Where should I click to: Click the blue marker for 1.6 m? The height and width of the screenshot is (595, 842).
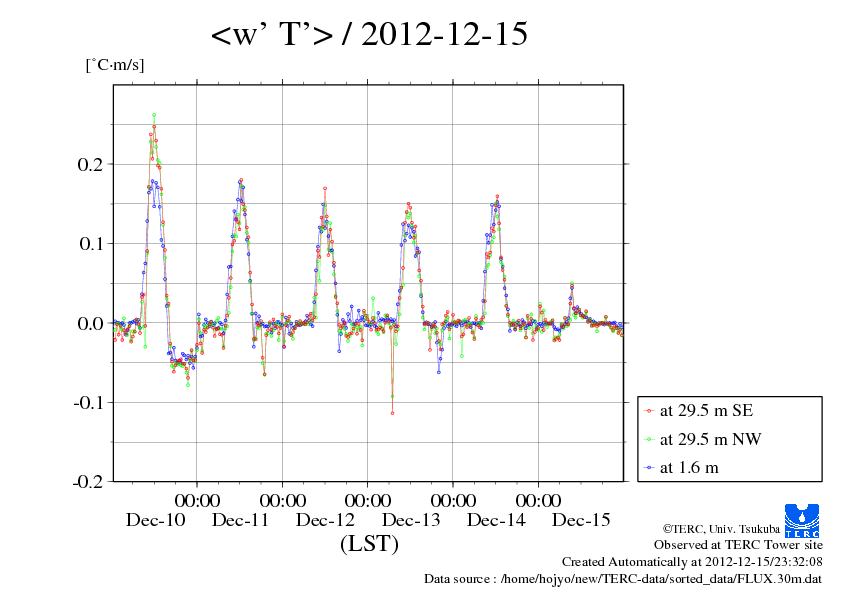click(650, 467)
